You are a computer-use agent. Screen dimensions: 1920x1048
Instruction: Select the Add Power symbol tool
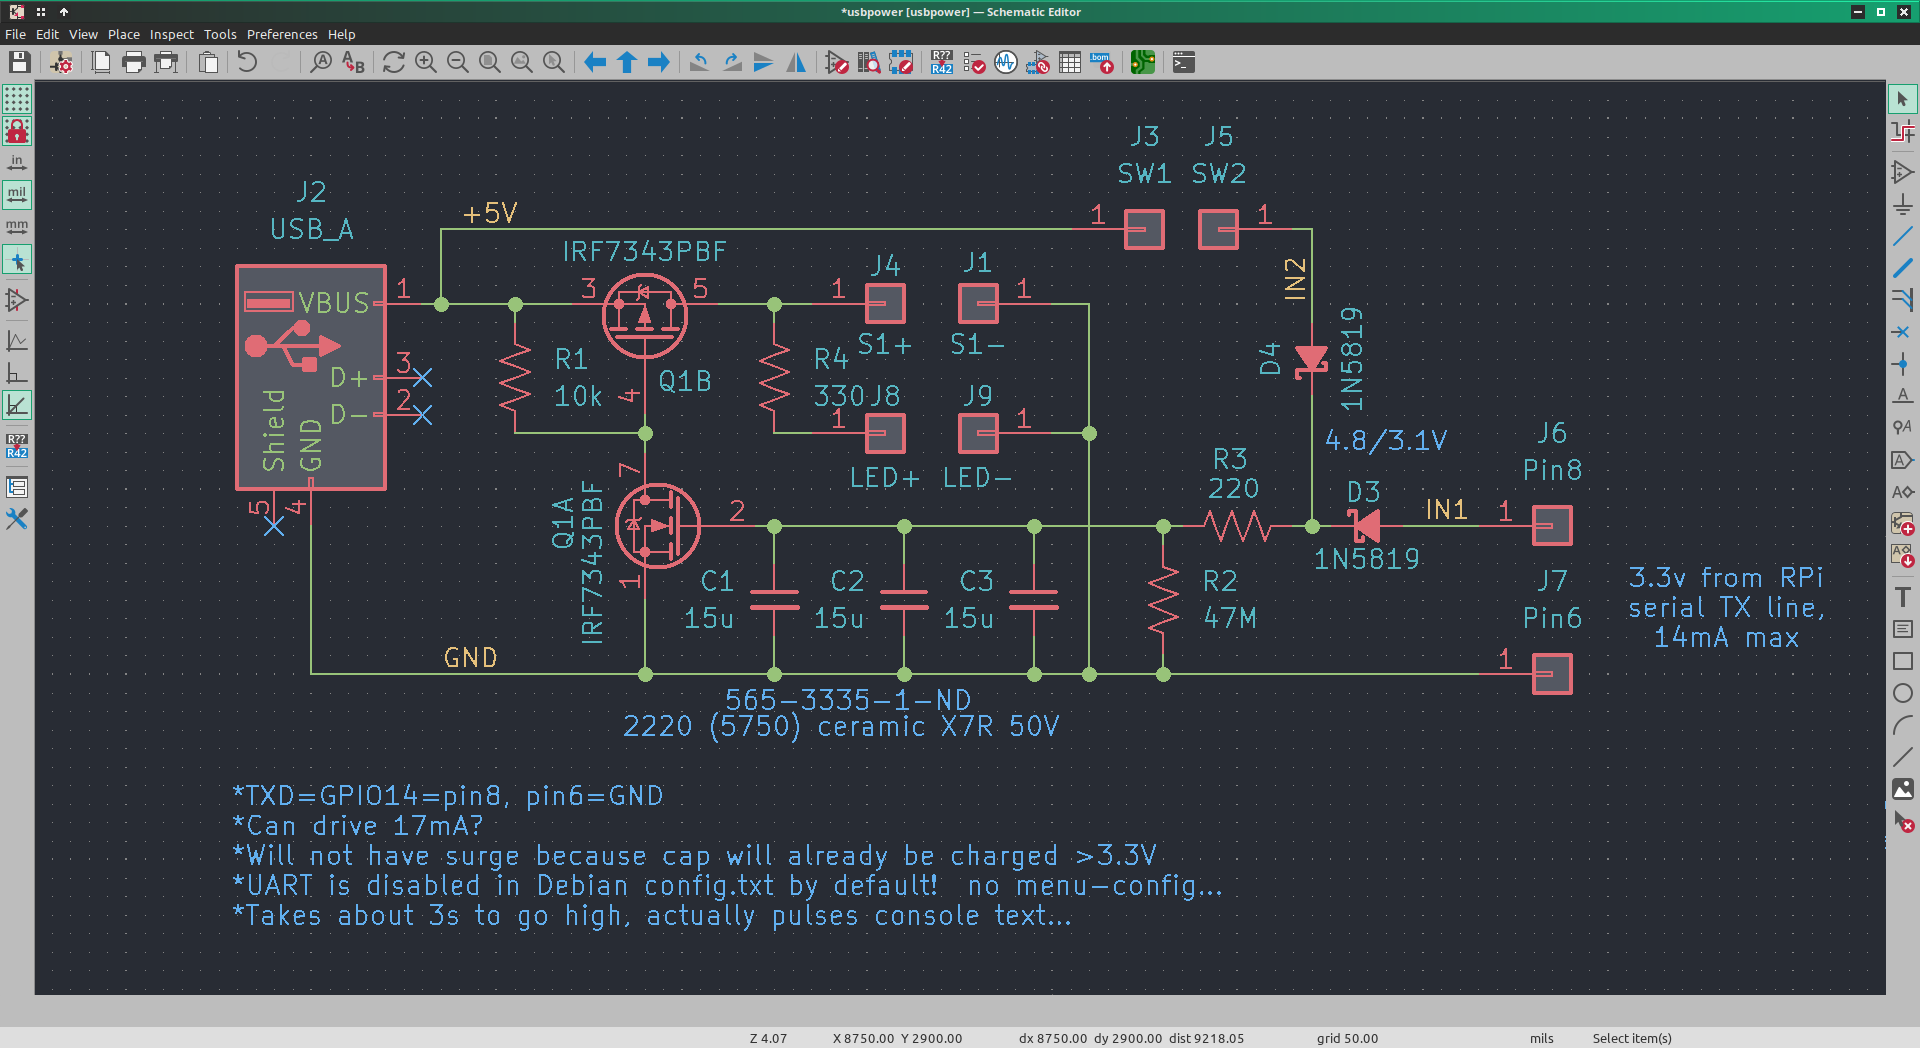1902,204
